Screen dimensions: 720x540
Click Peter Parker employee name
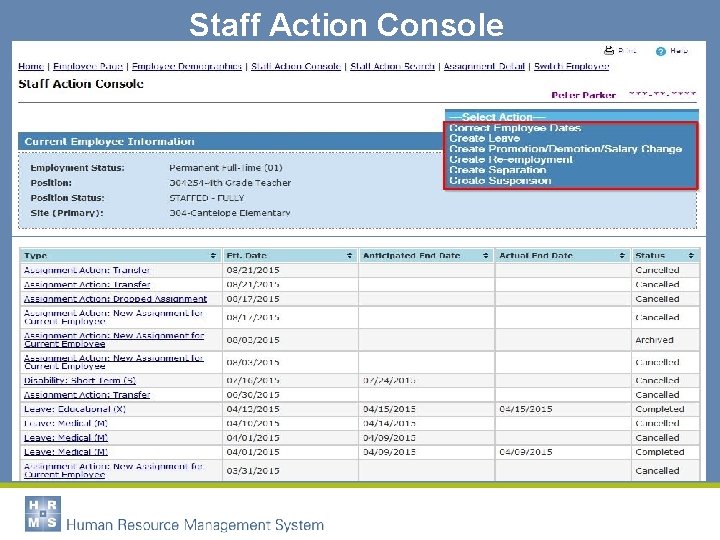(x=583, y=95)
